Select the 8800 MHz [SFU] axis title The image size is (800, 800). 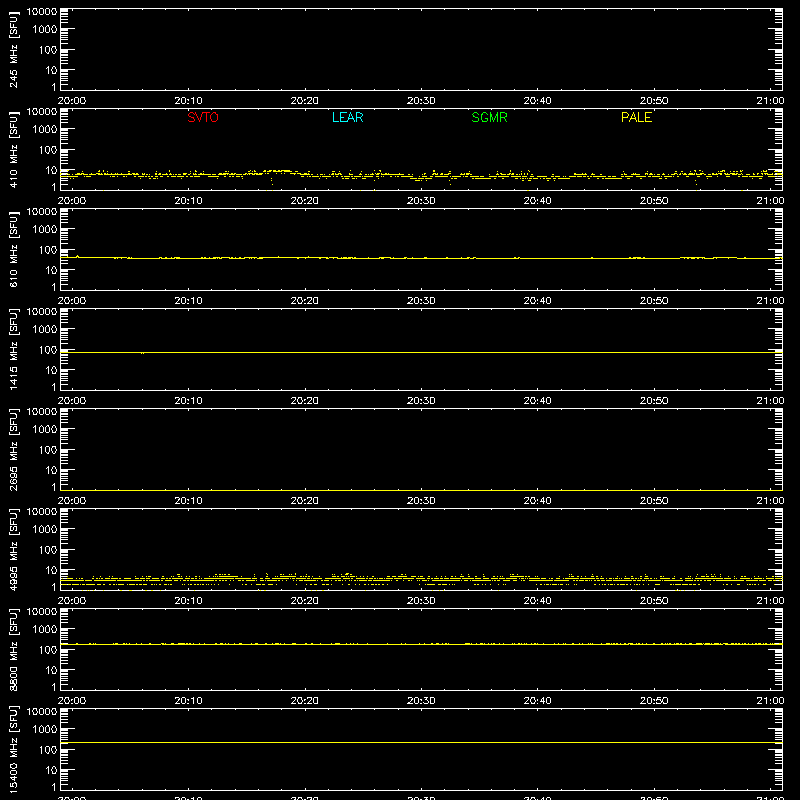point(13,649)
